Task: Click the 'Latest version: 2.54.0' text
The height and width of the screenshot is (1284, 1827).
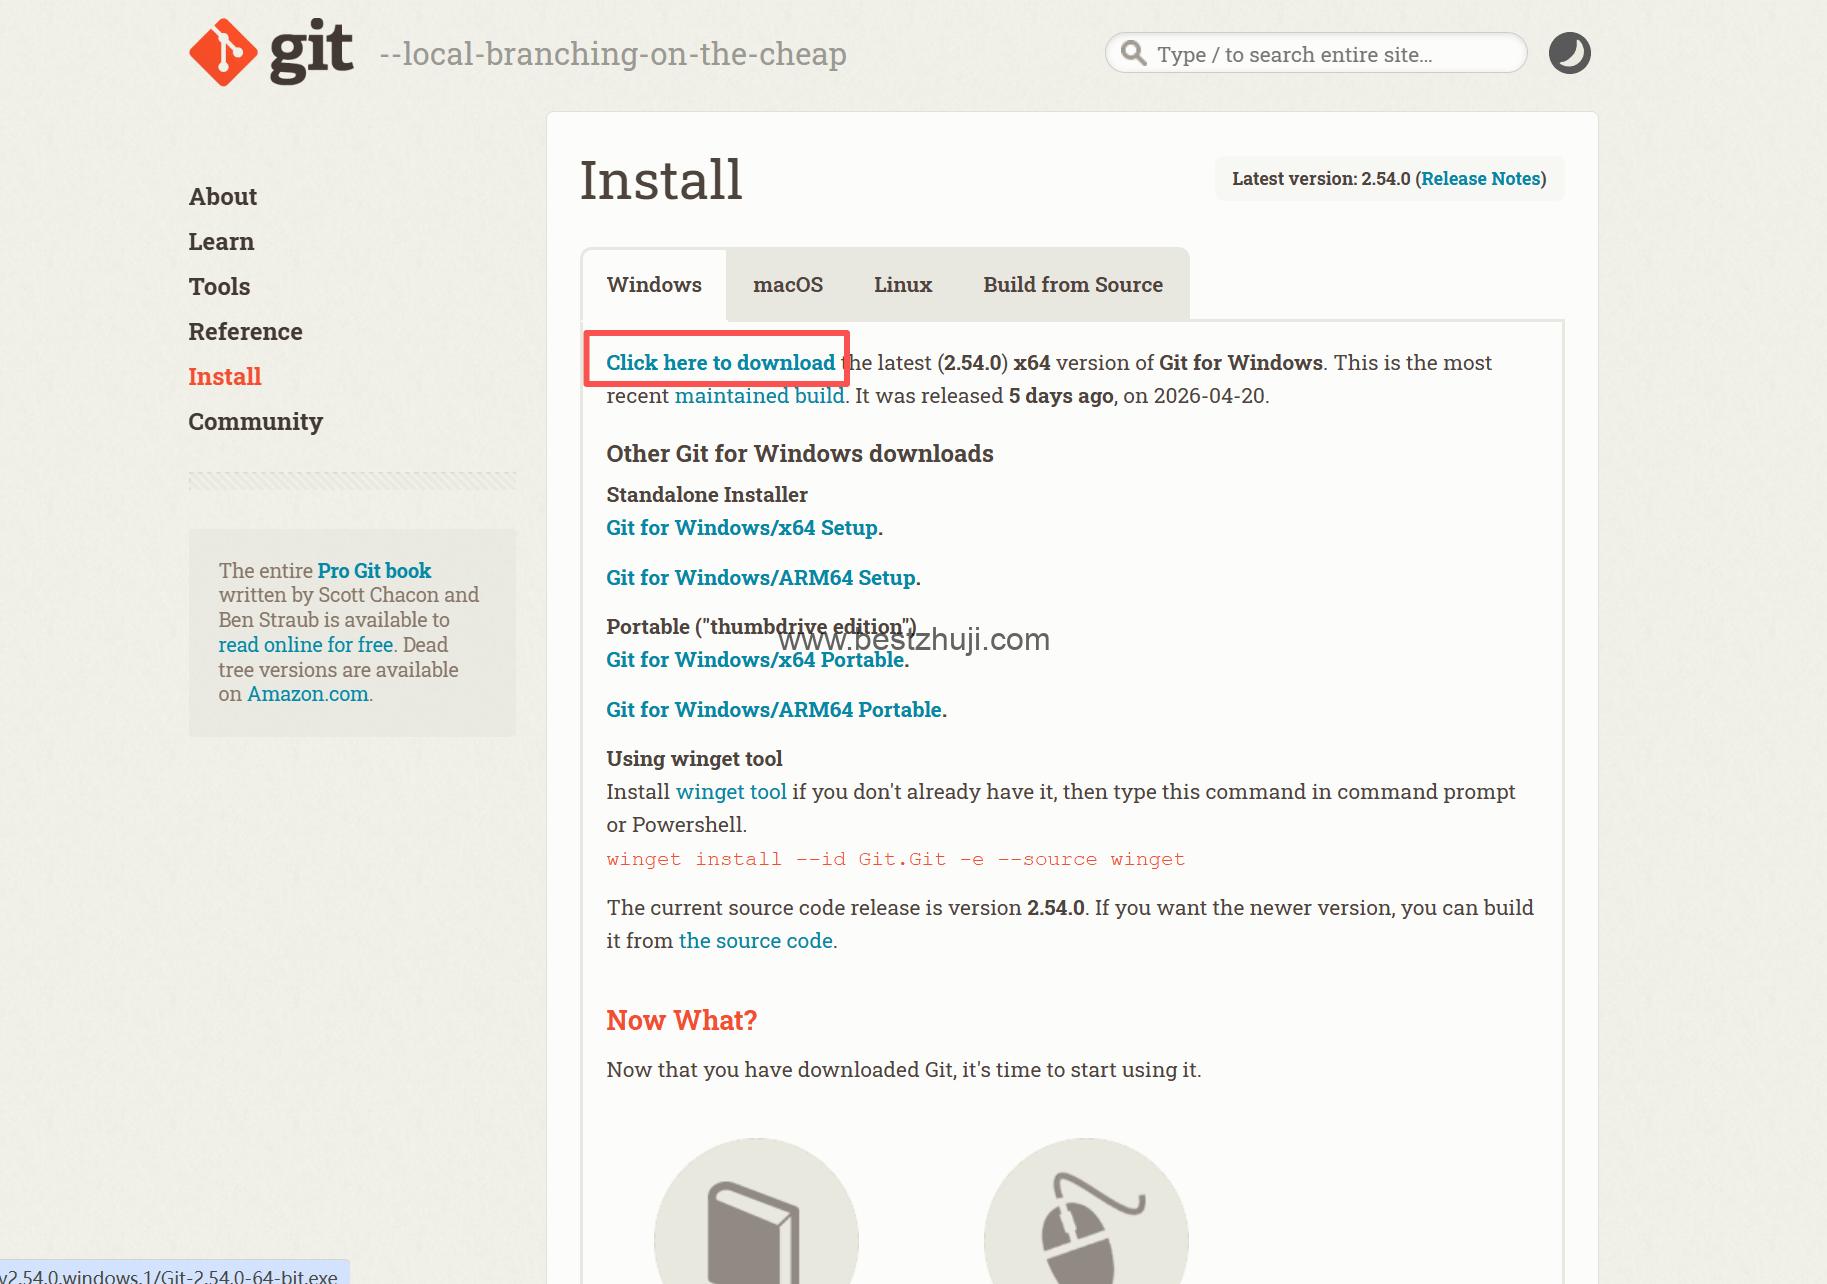Action: click(x=1321, y=179)
